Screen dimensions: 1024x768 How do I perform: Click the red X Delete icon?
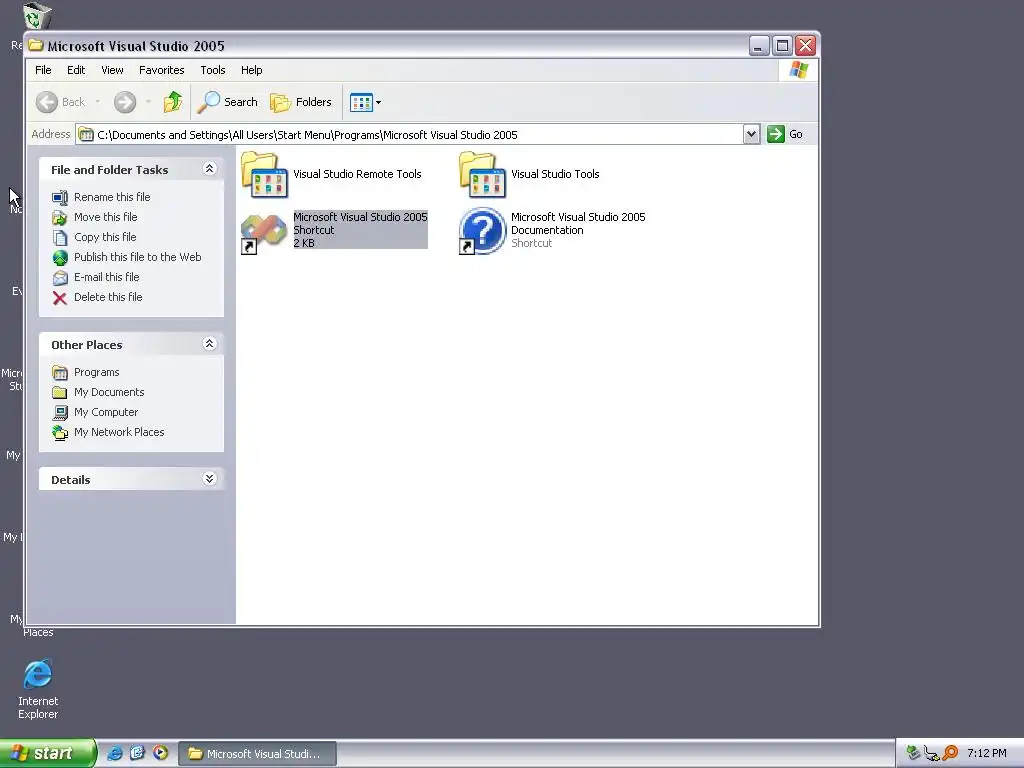tap(59, 298)
